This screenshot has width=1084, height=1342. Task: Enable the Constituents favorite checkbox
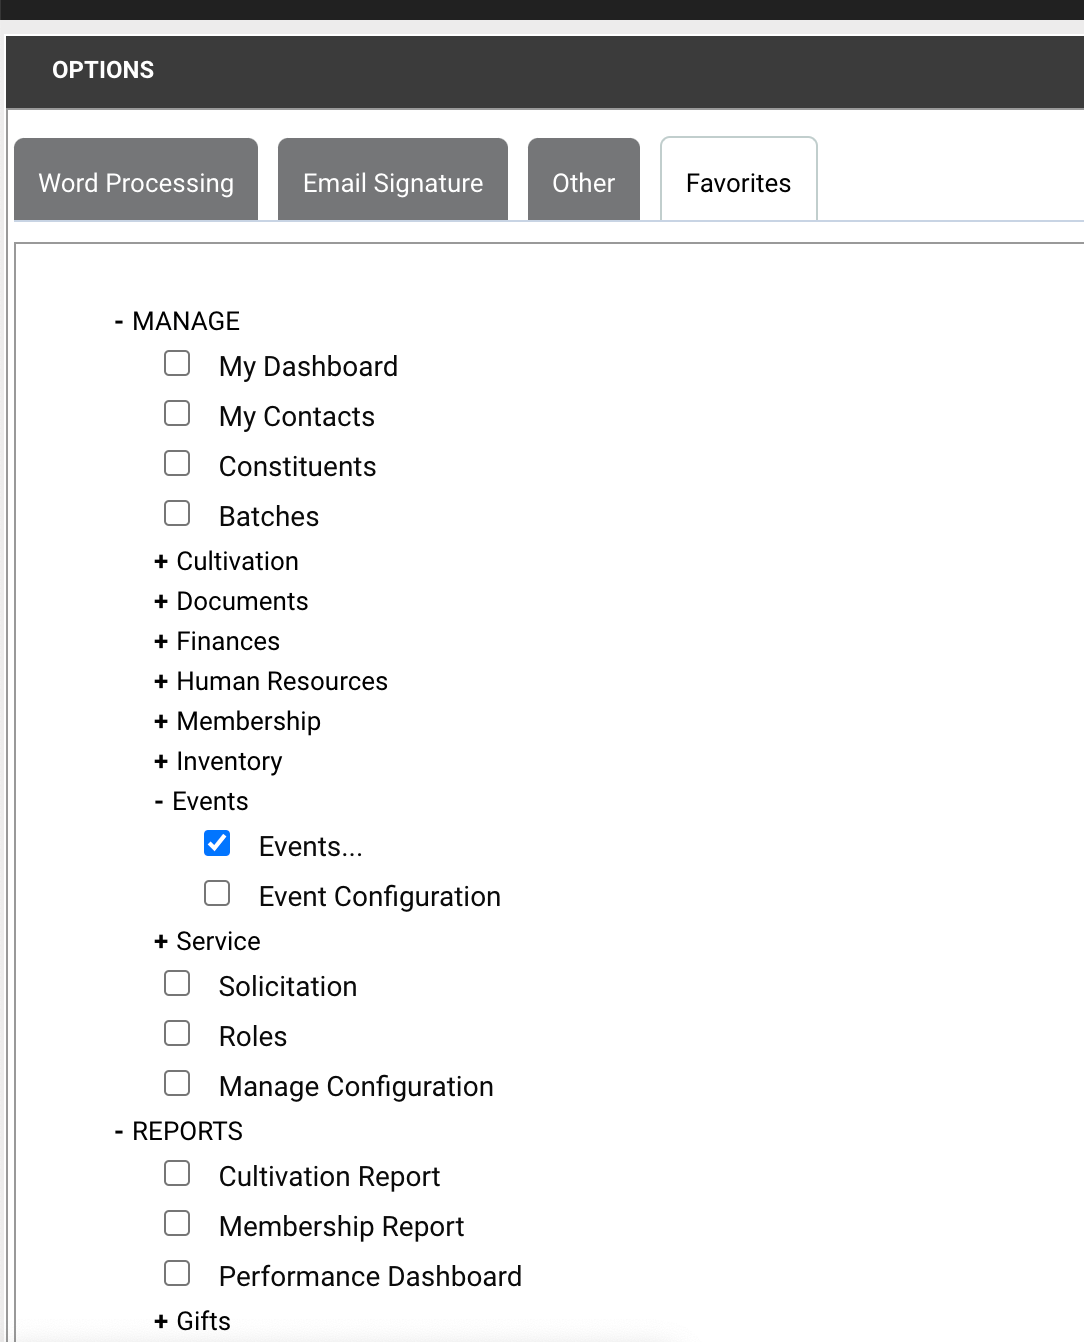tap(177, 463)
